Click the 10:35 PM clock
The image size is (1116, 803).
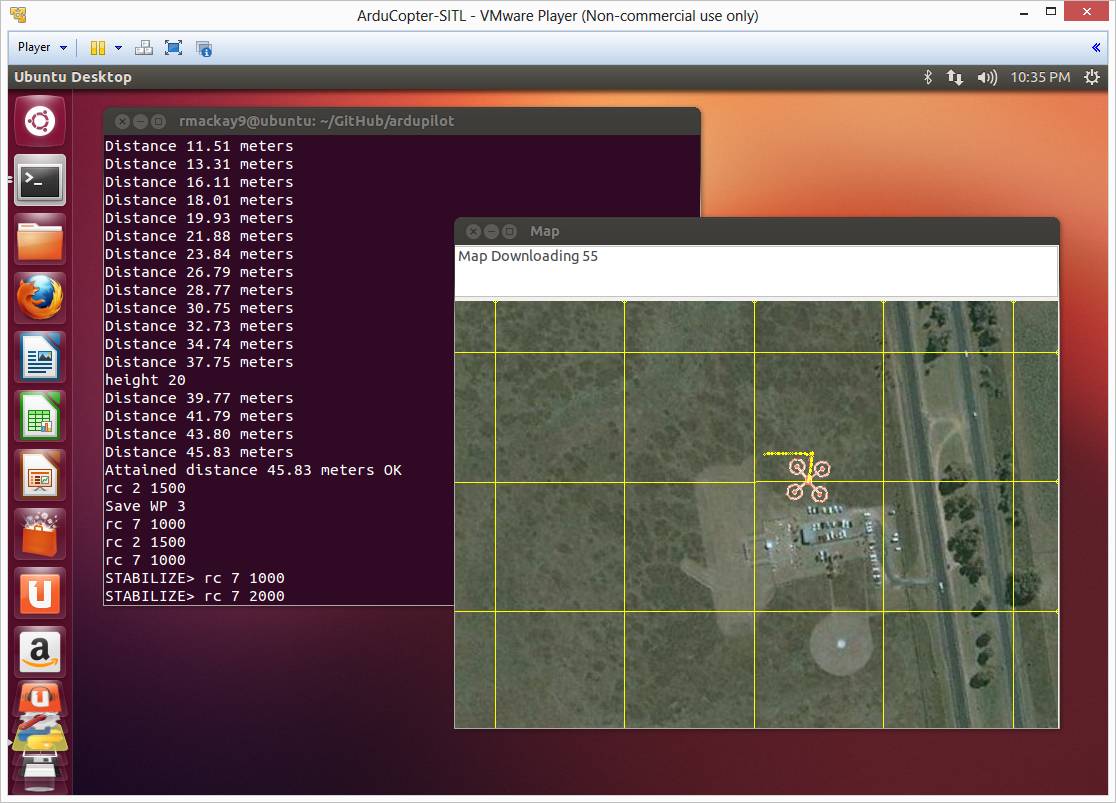(x=1040, y=77)
